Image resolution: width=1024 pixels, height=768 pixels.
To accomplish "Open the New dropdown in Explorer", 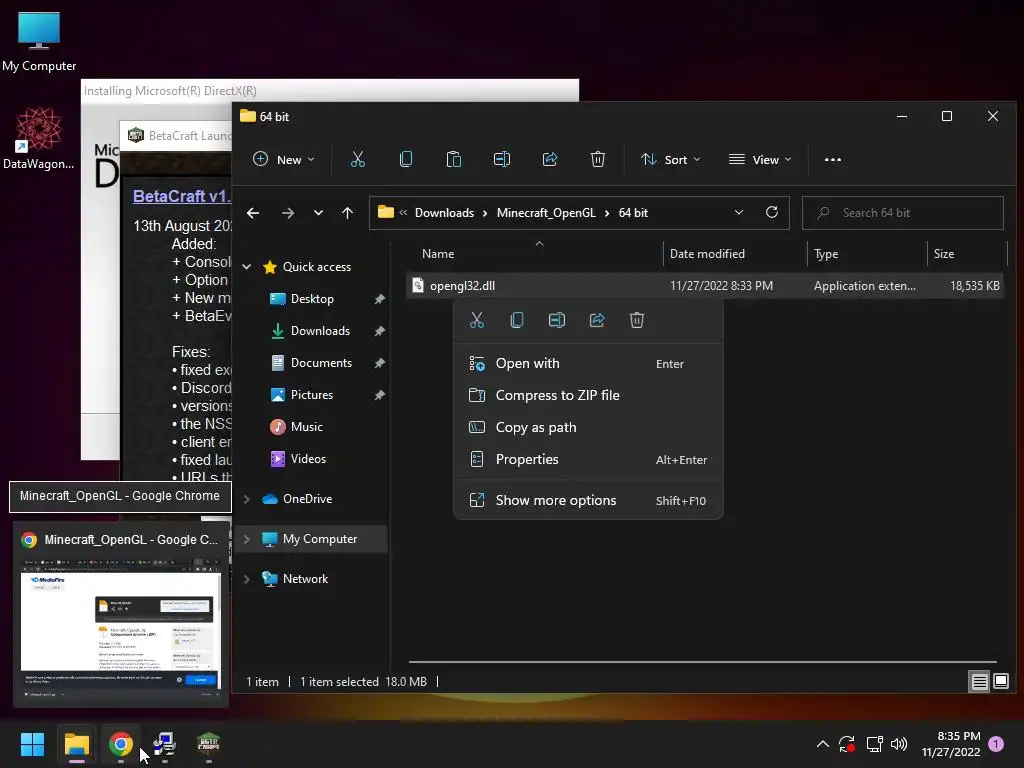I will point(284,159).
